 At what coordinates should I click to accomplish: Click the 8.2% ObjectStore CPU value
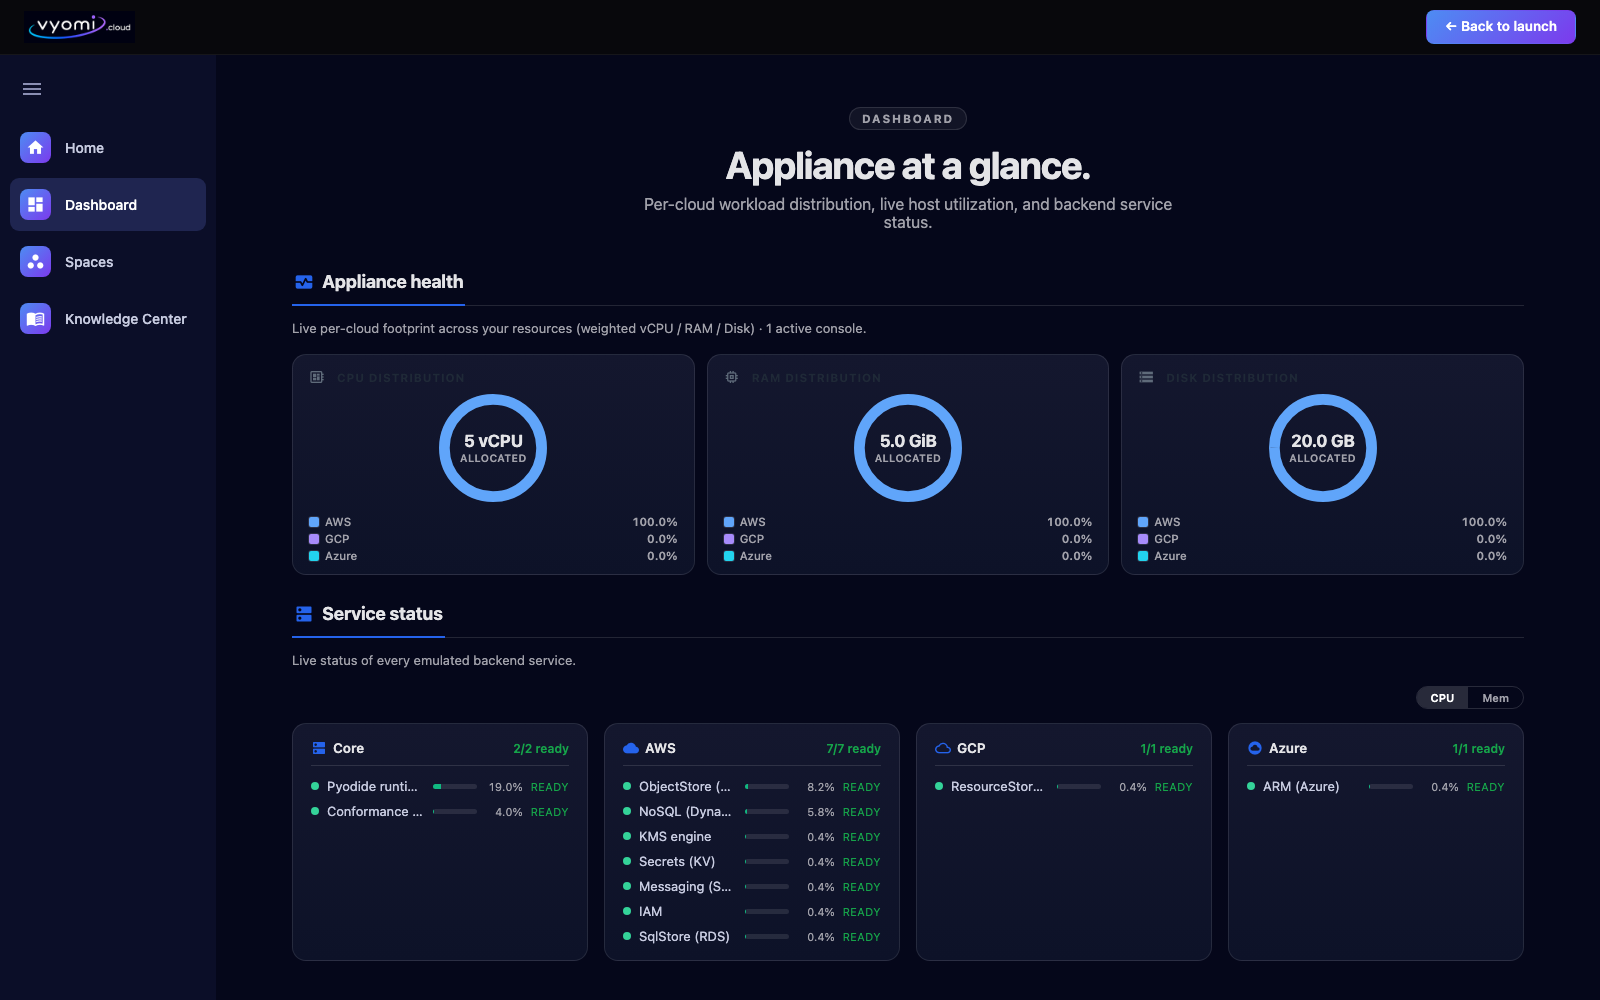(821, 787)
